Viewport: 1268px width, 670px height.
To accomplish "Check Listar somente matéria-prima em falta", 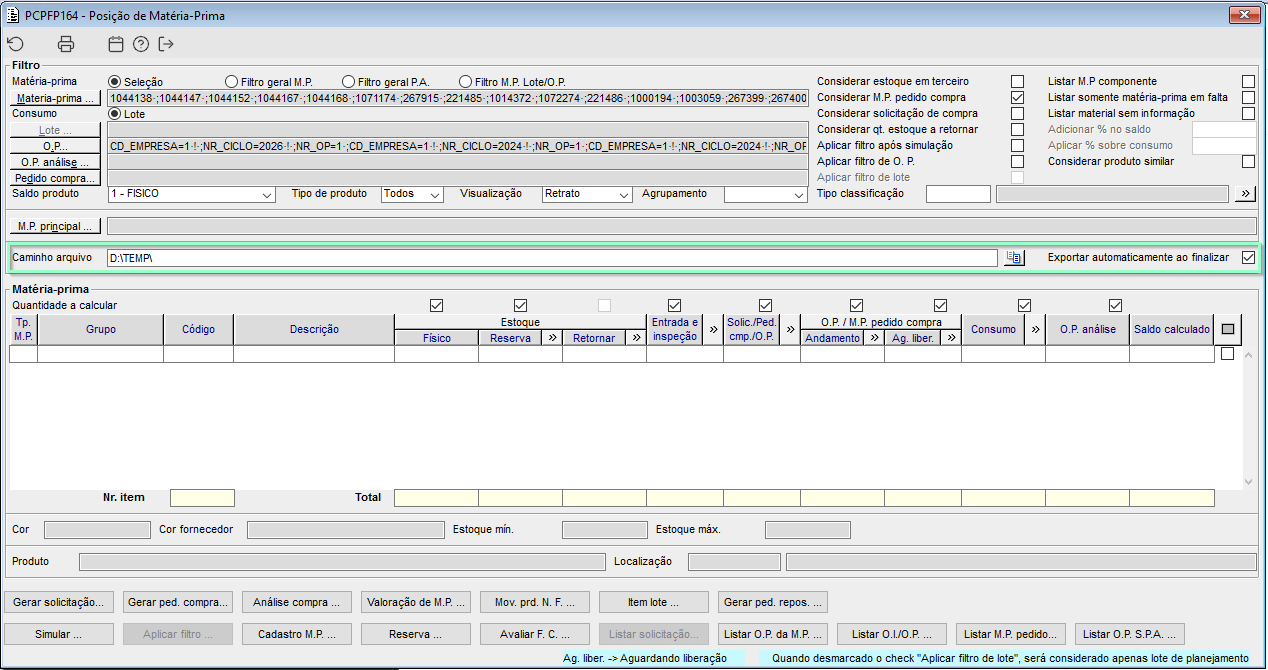I will click(x=1248, y=97).
